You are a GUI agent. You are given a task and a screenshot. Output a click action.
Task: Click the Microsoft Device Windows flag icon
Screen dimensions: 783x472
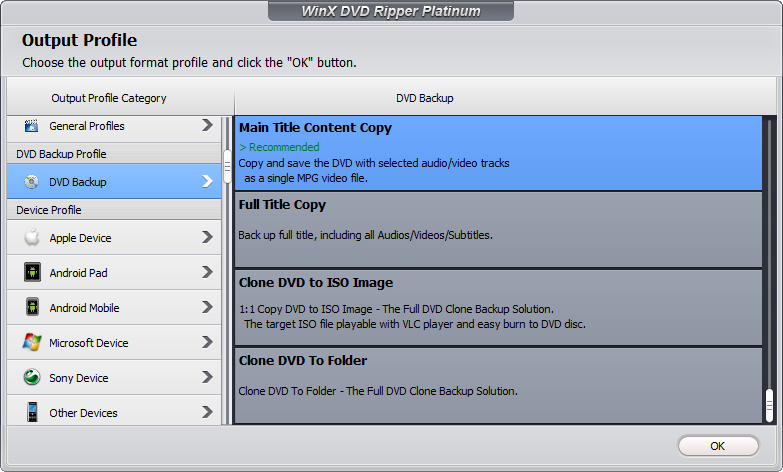[32, 342]
